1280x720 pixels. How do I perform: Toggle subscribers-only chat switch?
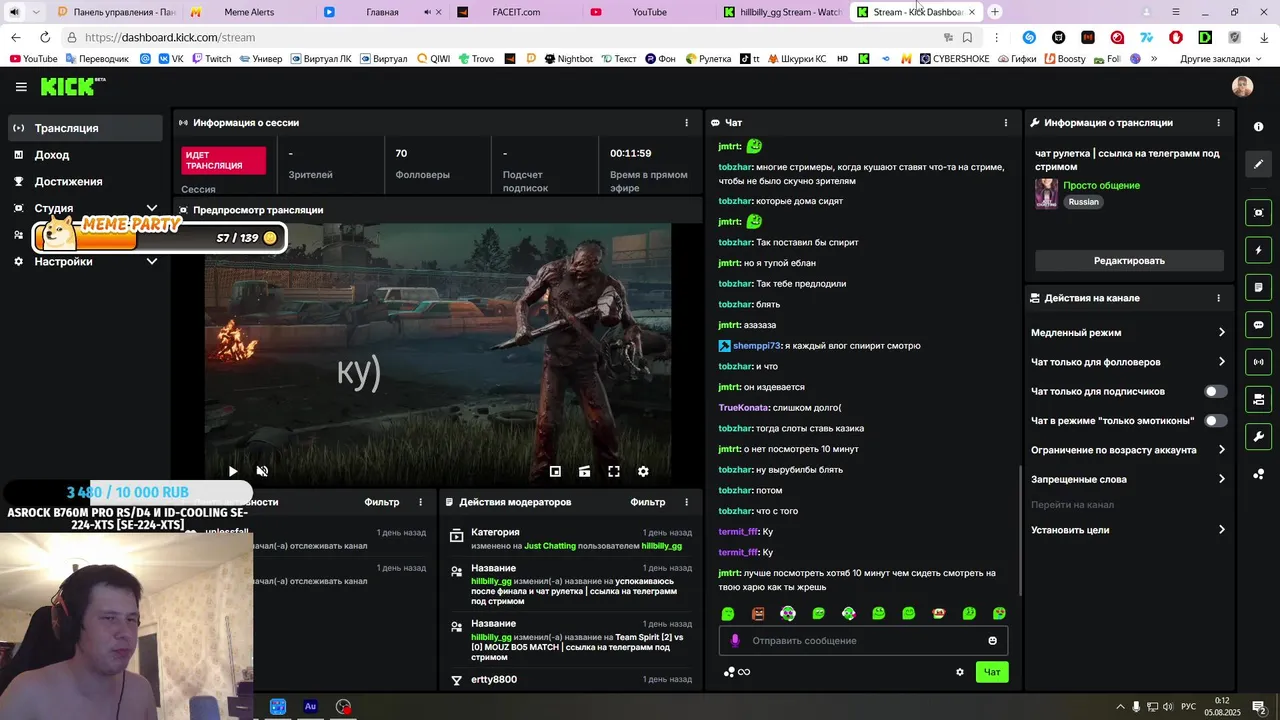[x=1215, y=391]
